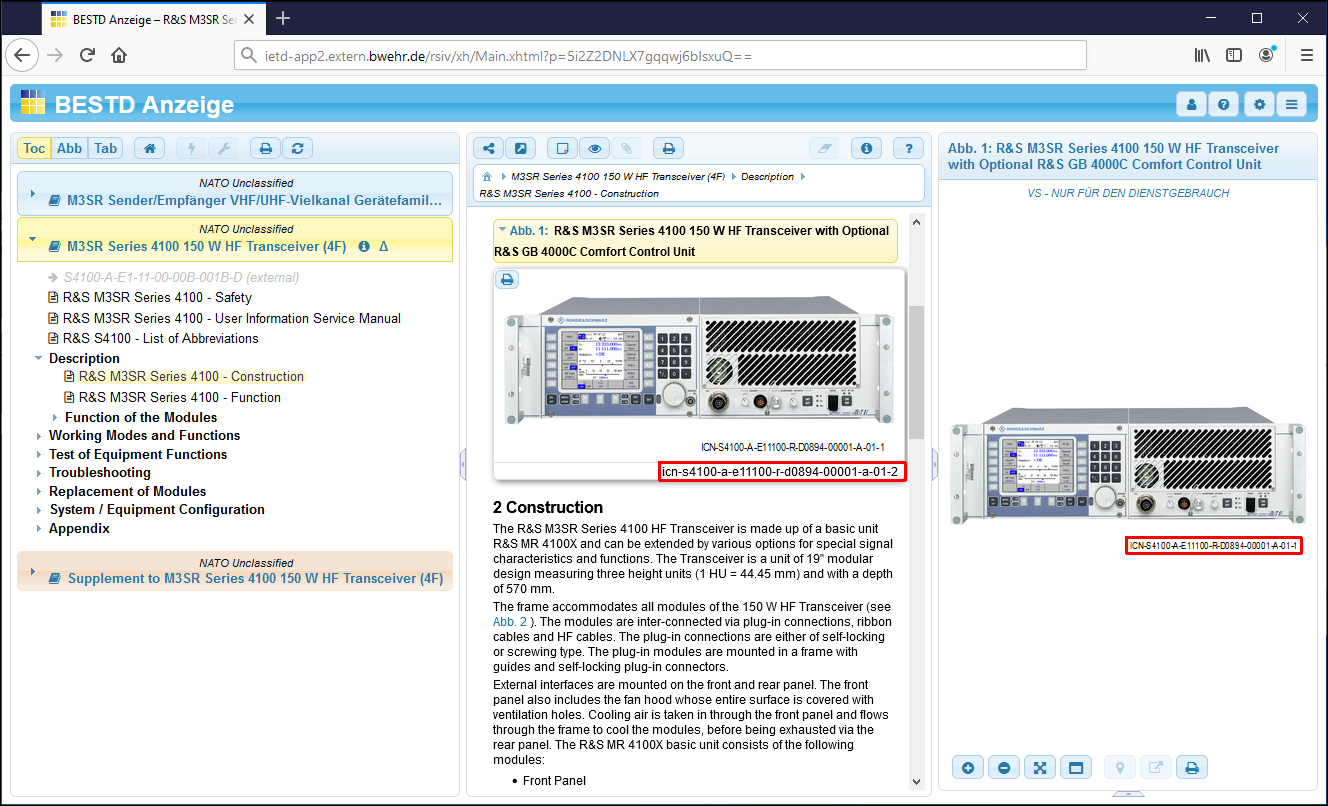Viewport: 1328px width, 806px height.
Task: Click M3SR Series 4100 breadcrumb link
Action: pyautogui.click(x=618, y=176)
